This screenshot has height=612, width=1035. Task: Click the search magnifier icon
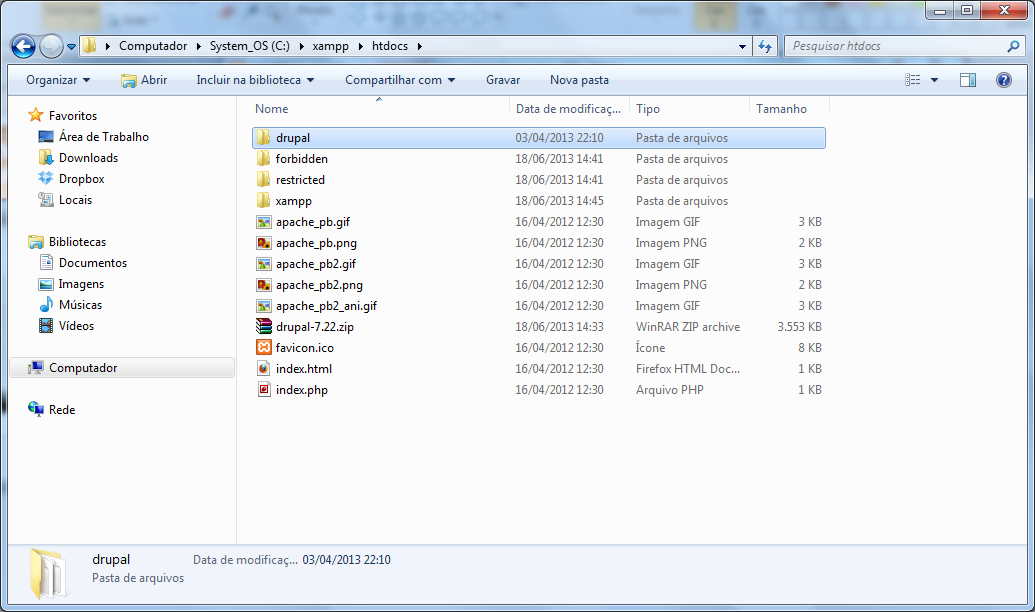click(1013, 46)
